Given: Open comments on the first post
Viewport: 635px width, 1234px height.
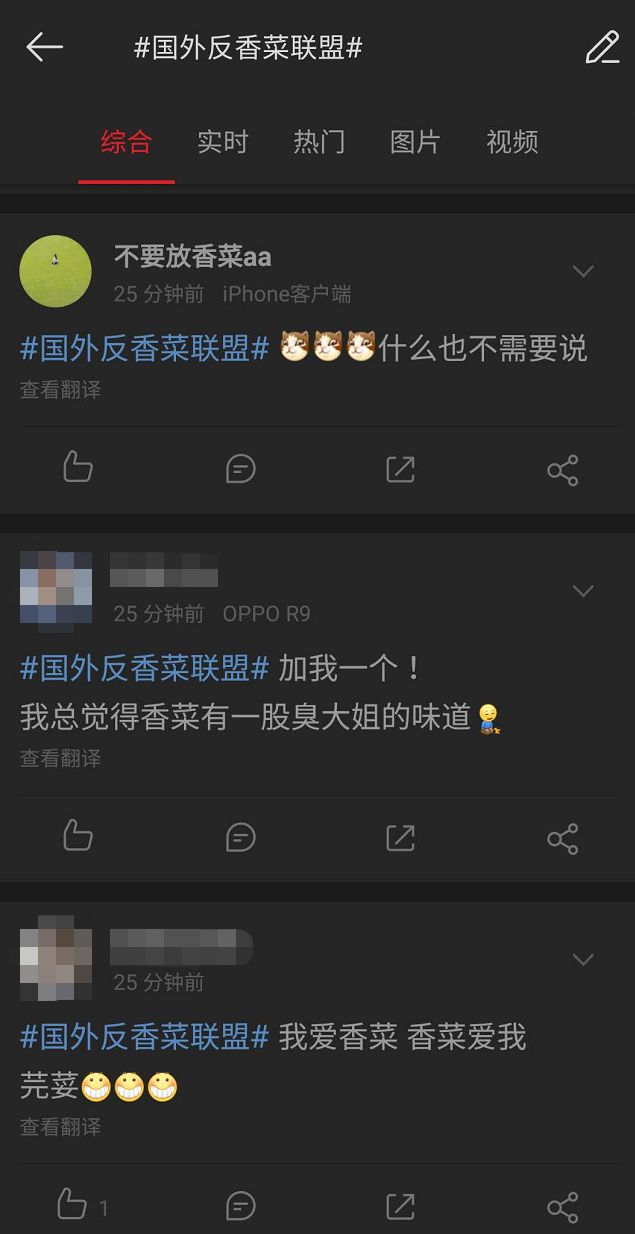Looking at the screenshot, I should click(x=240, y=468).
